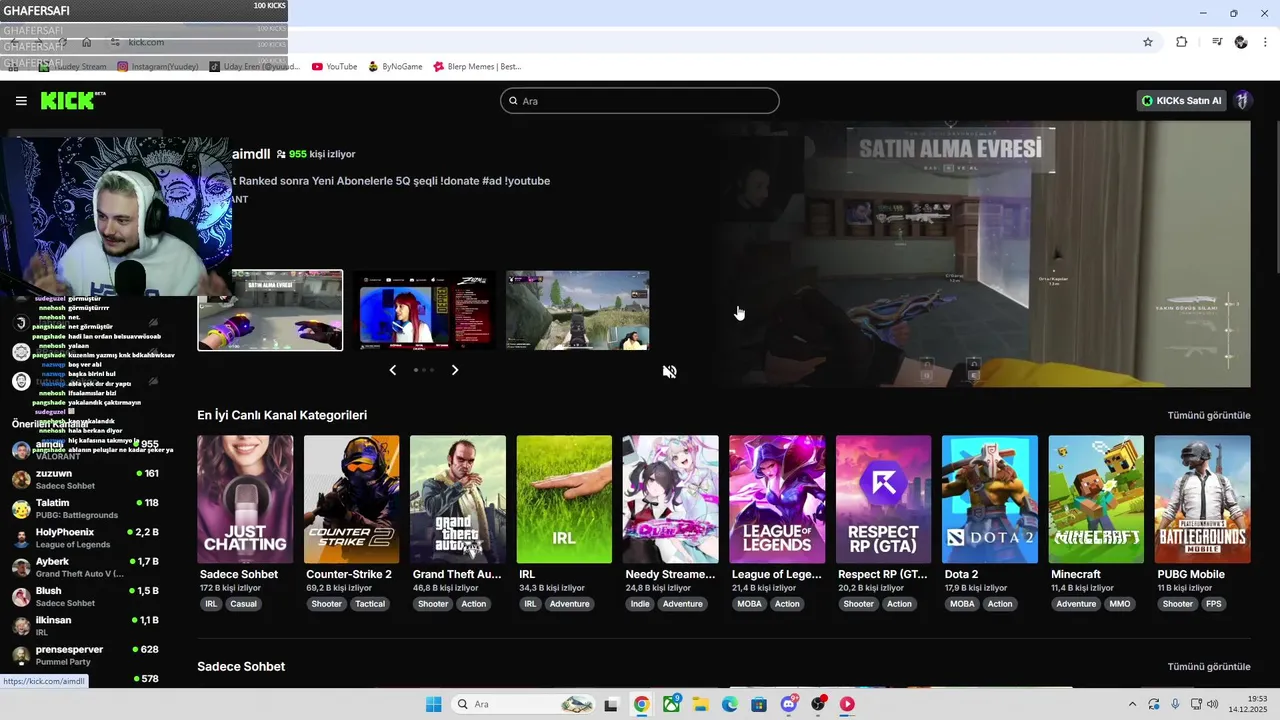The image size is (1280, 720).
Task: Open Blerp Memes bookmark
Action: coord(477,67)
